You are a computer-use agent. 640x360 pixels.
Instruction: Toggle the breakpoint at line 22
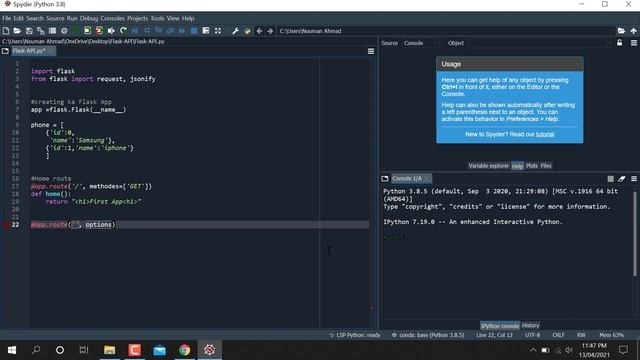(6, 224)
